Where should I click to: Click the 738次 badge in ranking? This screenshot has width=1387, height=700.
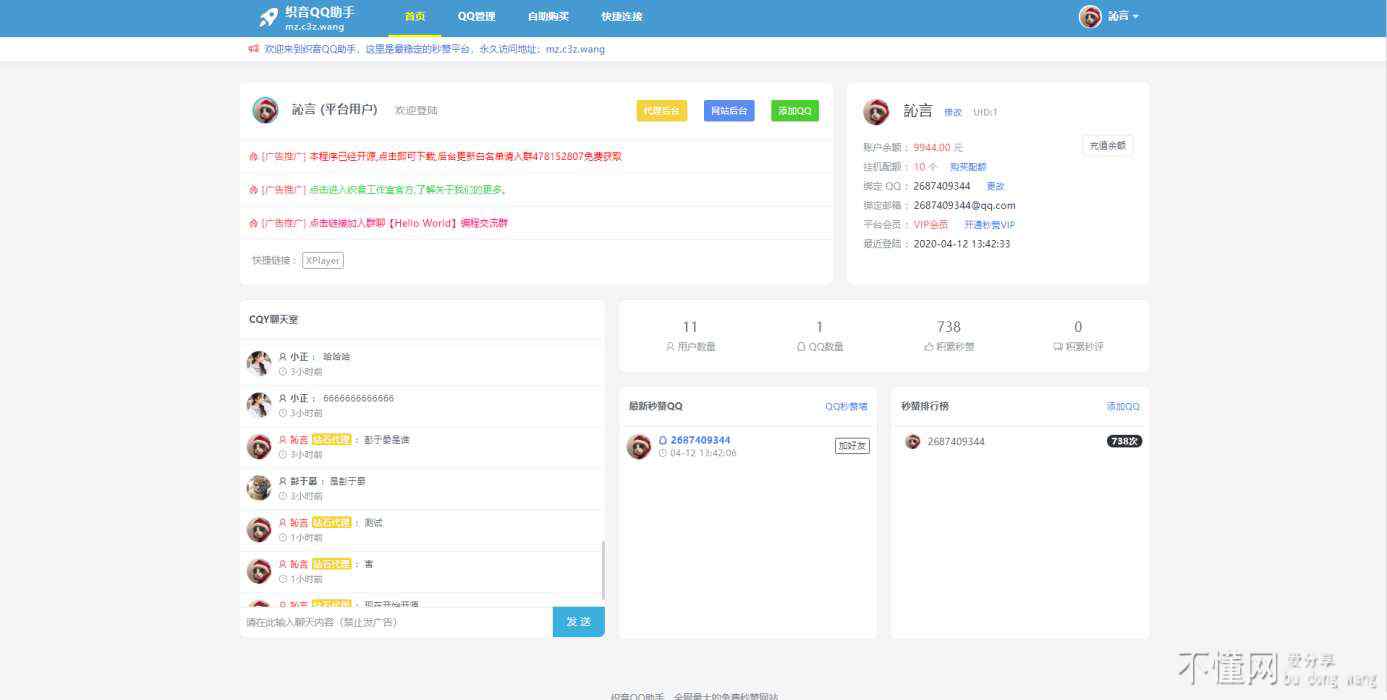tap(1124, 441)
